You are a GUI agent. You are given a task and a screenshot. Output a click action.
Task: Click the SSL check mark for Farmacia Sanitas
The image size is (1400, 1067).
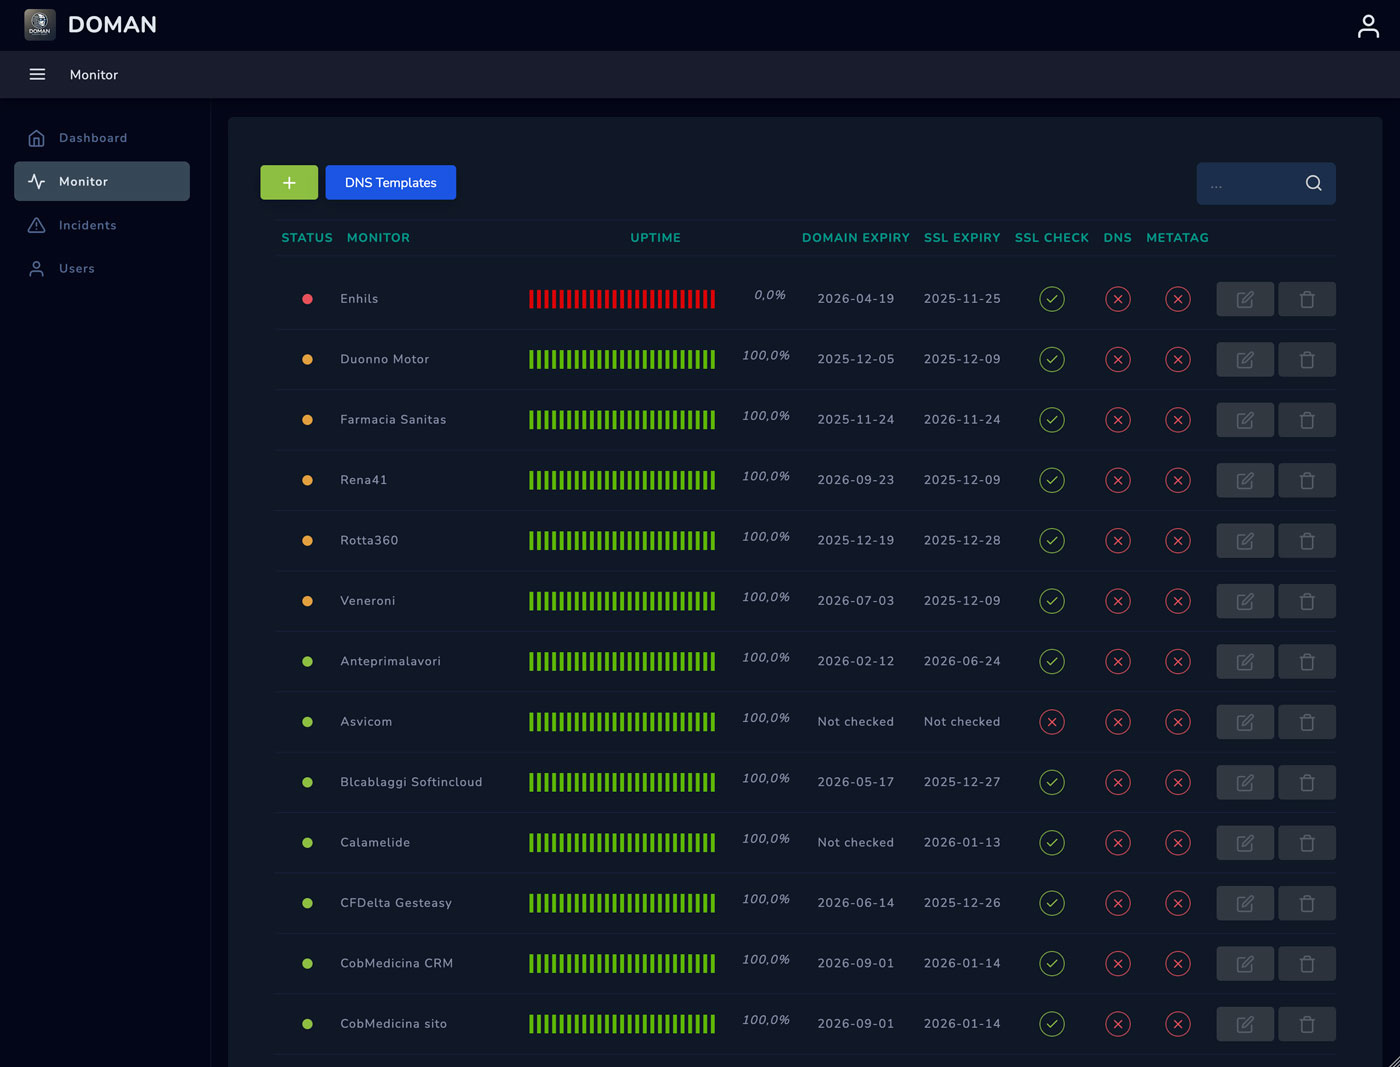coord(1051,420)
